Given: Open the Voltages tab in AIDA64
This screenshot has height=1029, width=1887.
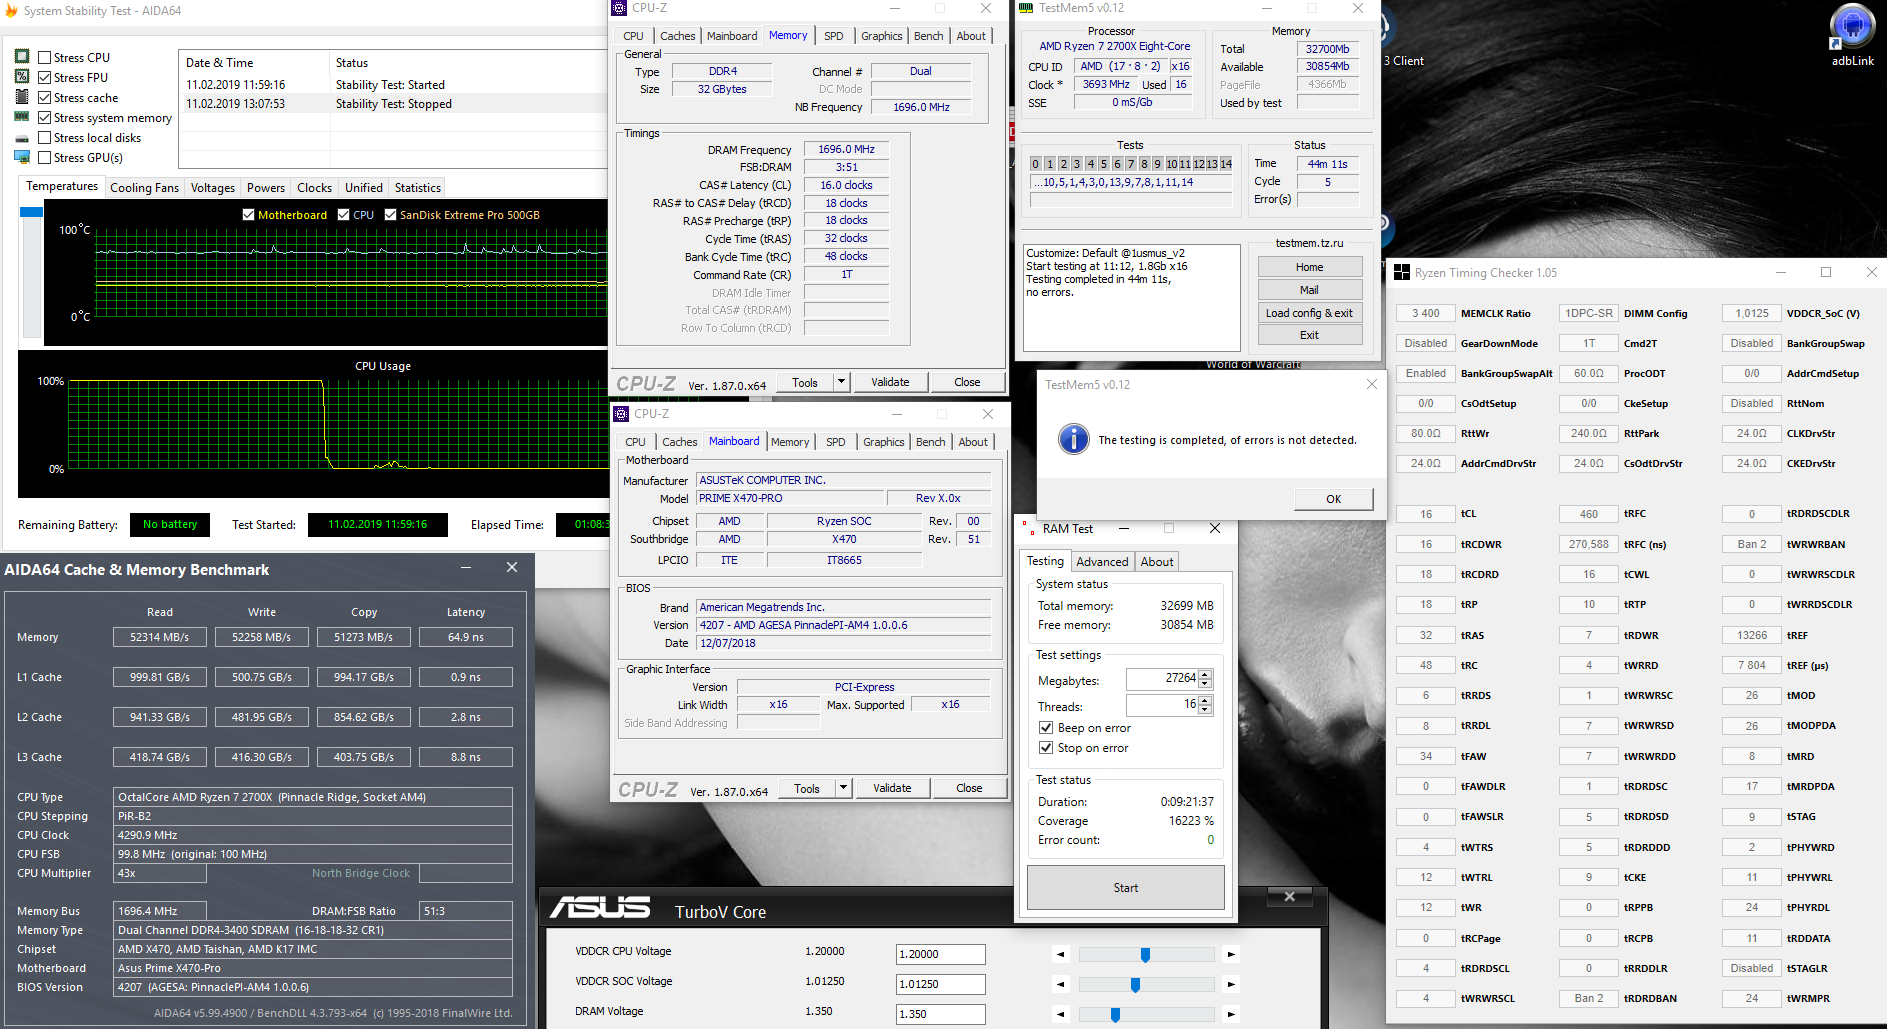Looking at the screenshot, I should [x=213, y=188].
